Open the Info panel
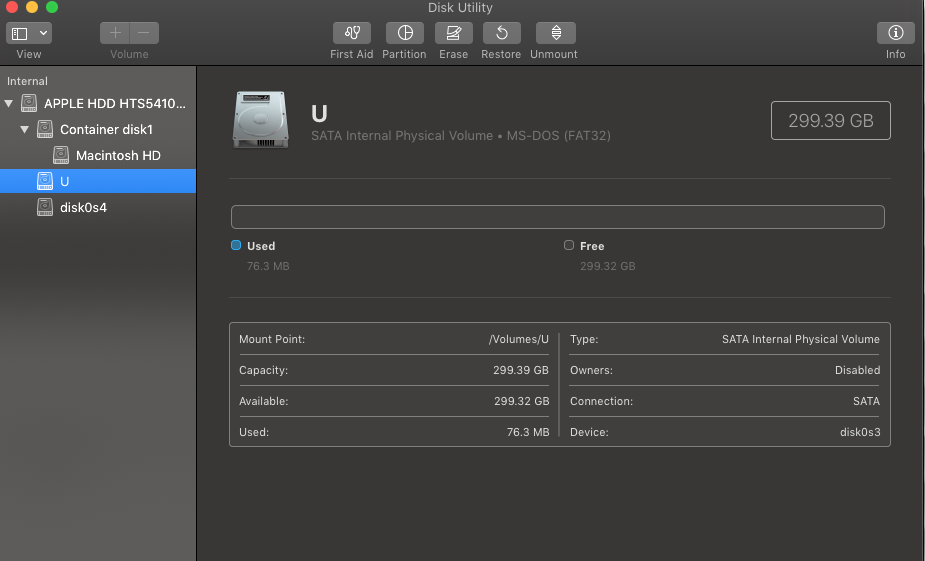Viewport: 925px width, 561px height. [x=895, y=33]
